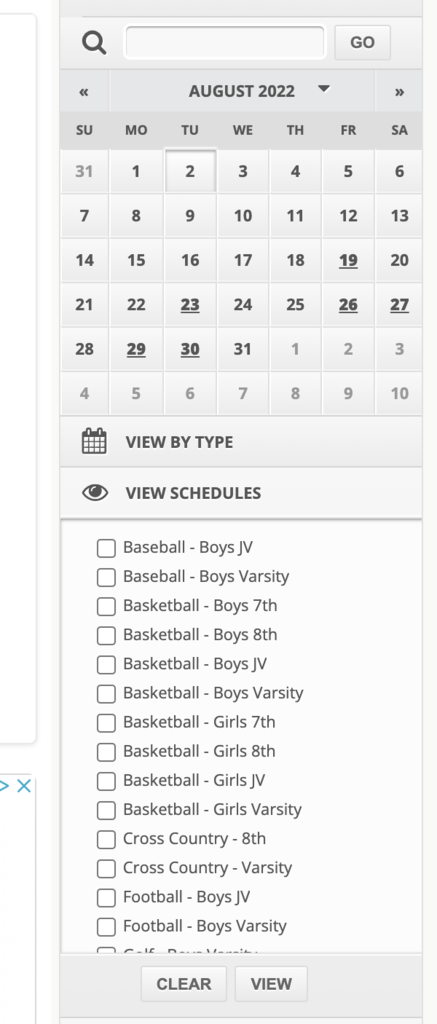This screenshot has width=437, height=1024.
Task: Open the month dropdown arrow next to August 2022
Action: (x=323, y=89)
